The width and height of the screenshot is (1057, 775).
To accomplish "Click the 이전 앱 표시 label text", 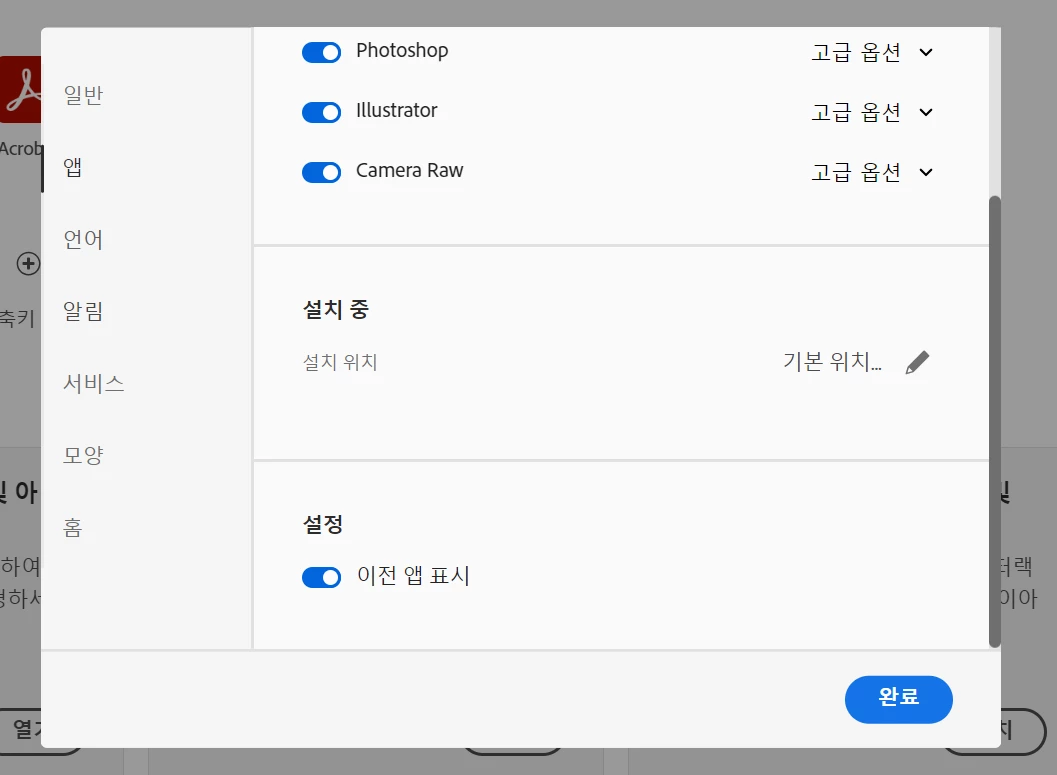I will point(413,576).
